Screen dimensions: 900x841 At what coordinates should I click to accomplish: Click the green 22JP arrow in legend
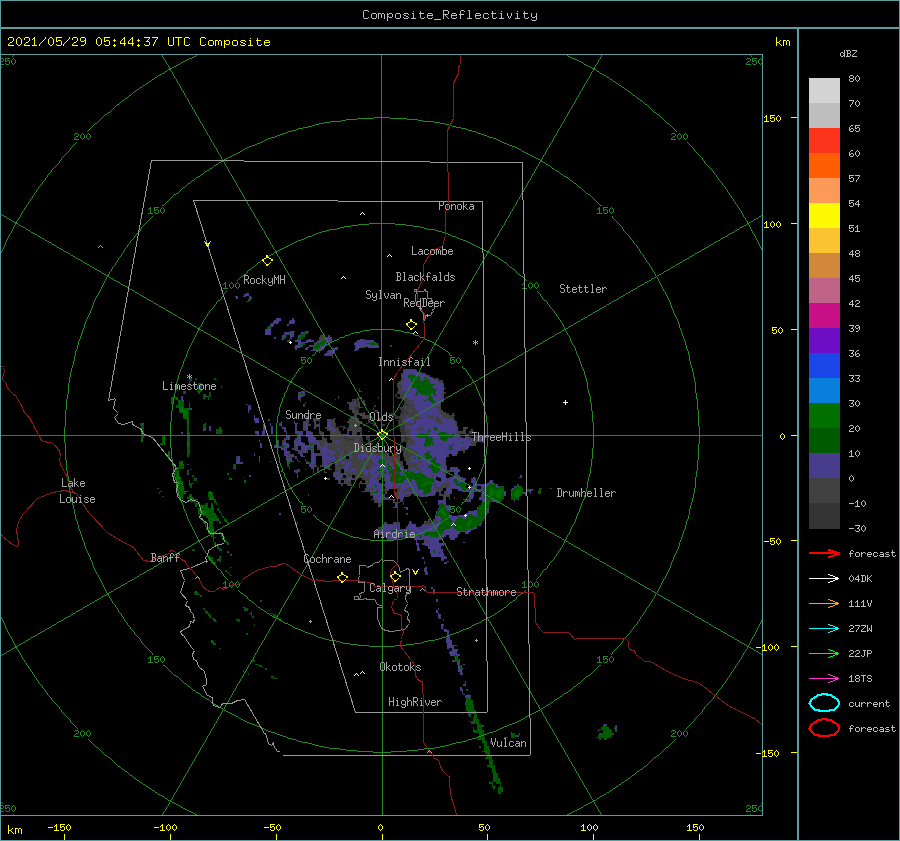824,653
